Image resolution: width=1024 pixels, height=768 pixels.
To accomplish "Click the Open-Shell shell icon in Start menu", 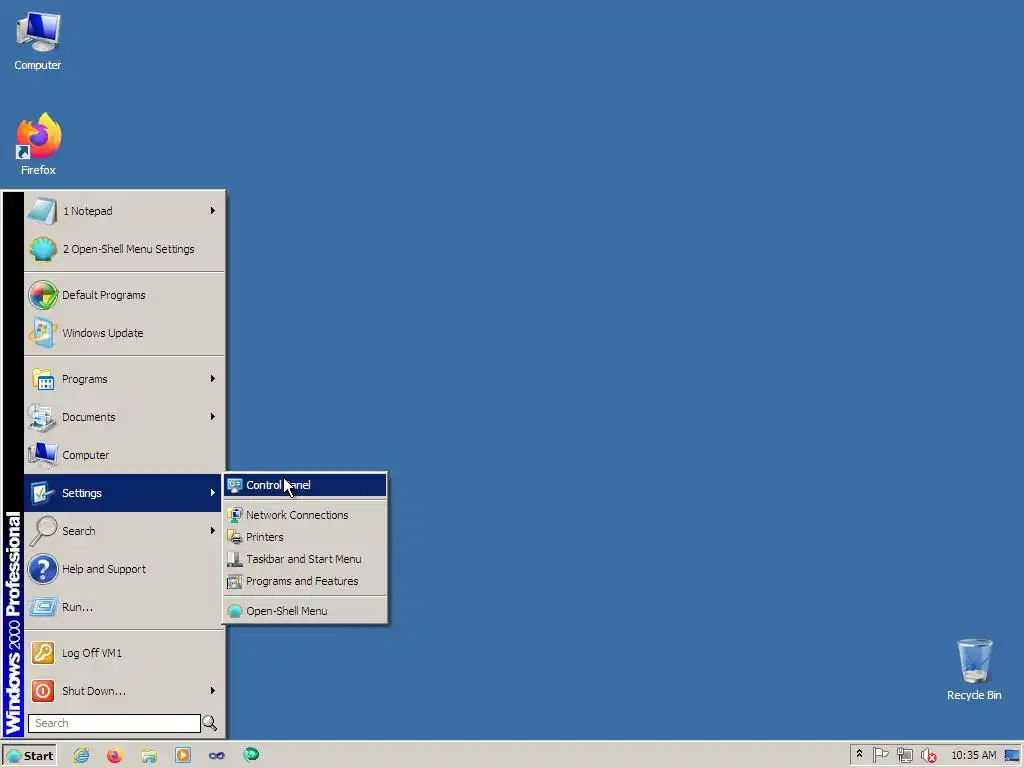I will pos(42,249).
